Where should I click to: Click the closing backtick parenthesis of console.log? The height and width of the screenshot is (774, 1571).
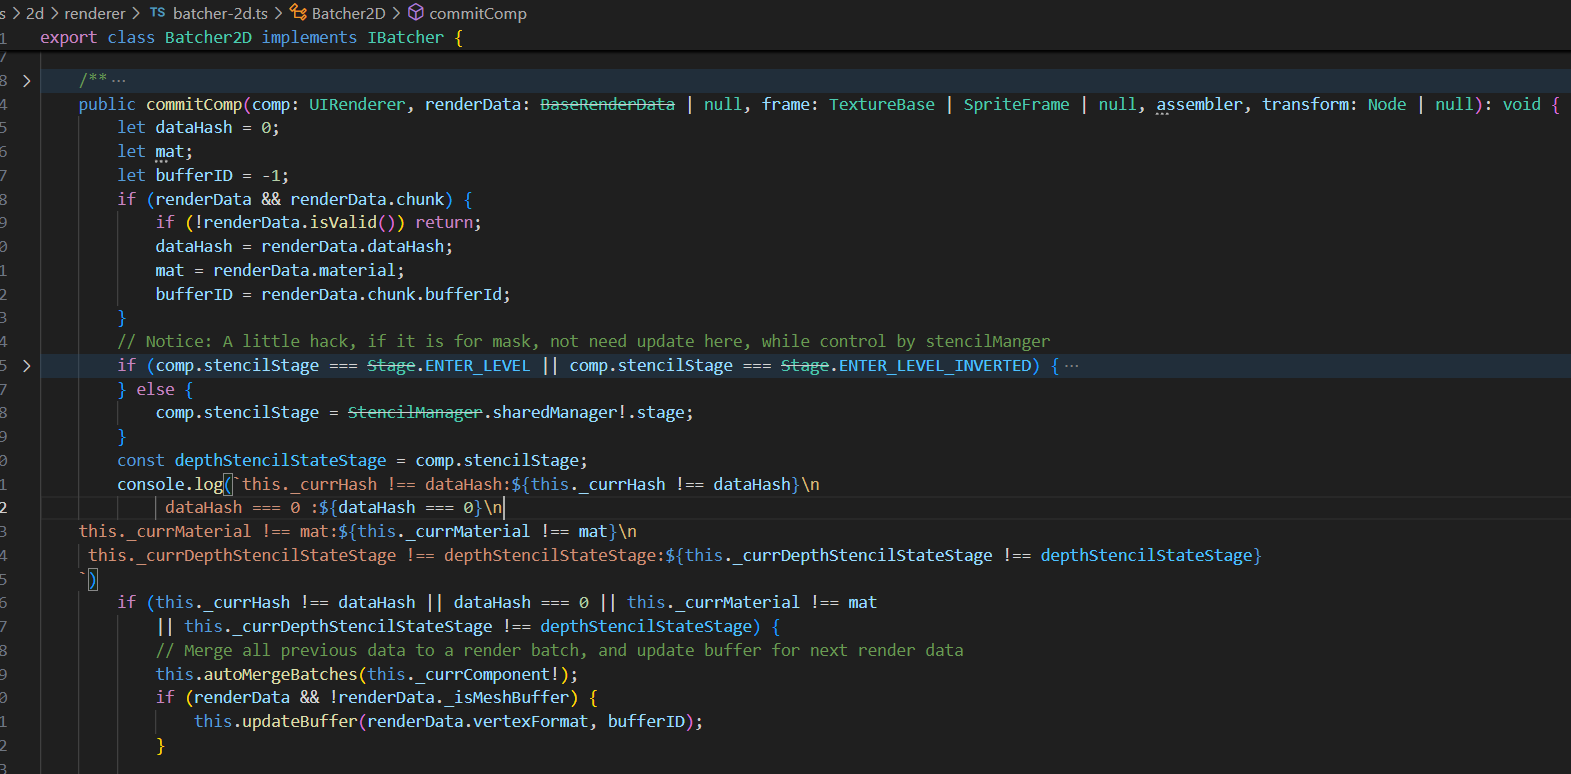(88, 579)
